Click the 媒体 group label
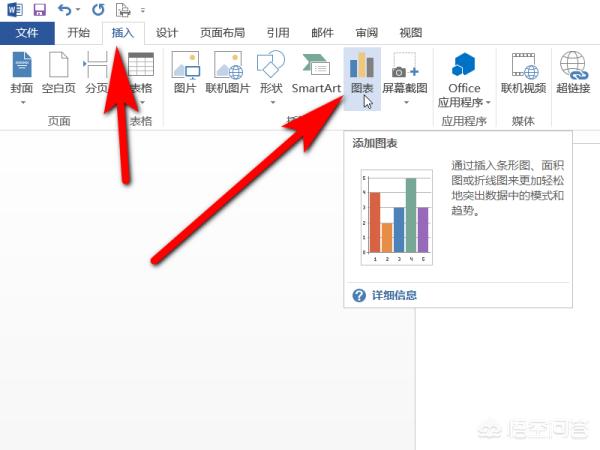The width and height of the screenshot is (600, 450). pyautogui.click(x=523, y=121)
